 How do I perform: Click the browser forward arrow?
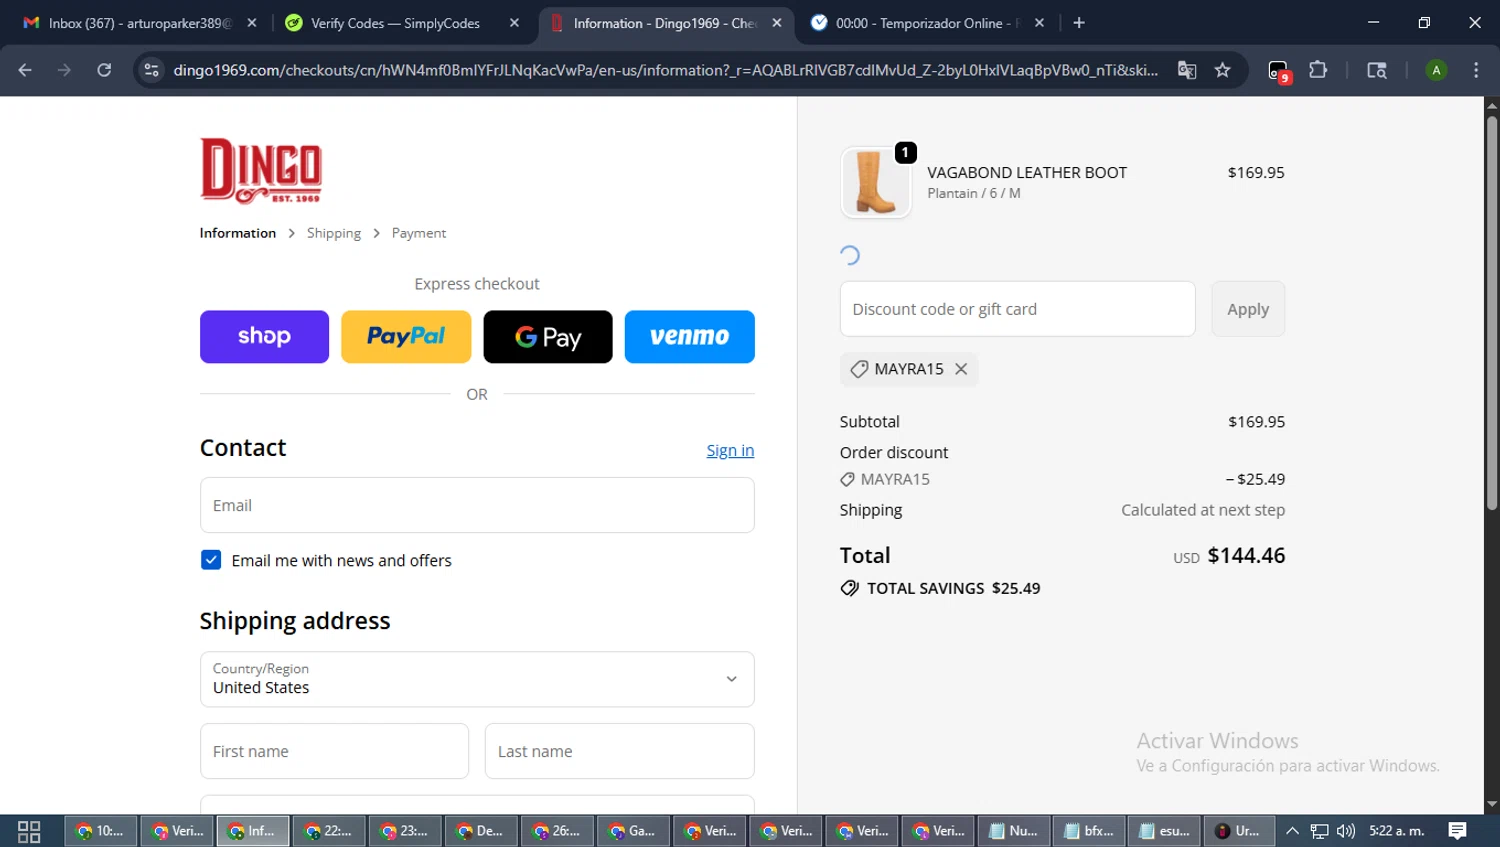click(64, 70)
